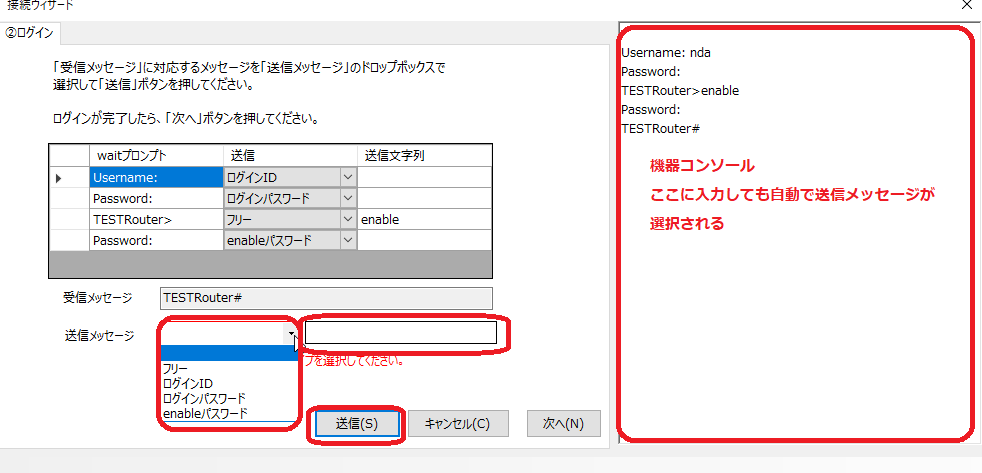Open the ログインID dropdown in Username row
This screenshot has height=473, width=982.
(x=348, y=177)
